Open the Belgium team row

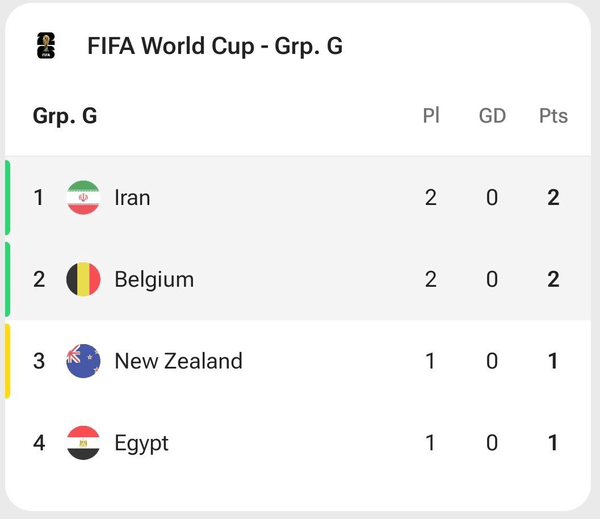(298, 279)
